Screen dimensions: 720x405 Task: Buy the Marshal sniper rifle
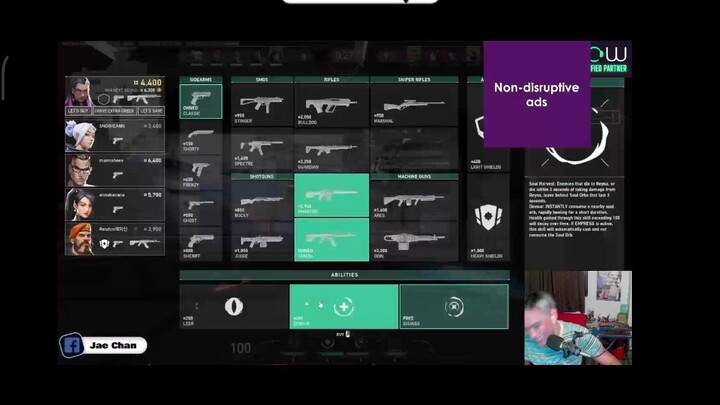[414, 105]
